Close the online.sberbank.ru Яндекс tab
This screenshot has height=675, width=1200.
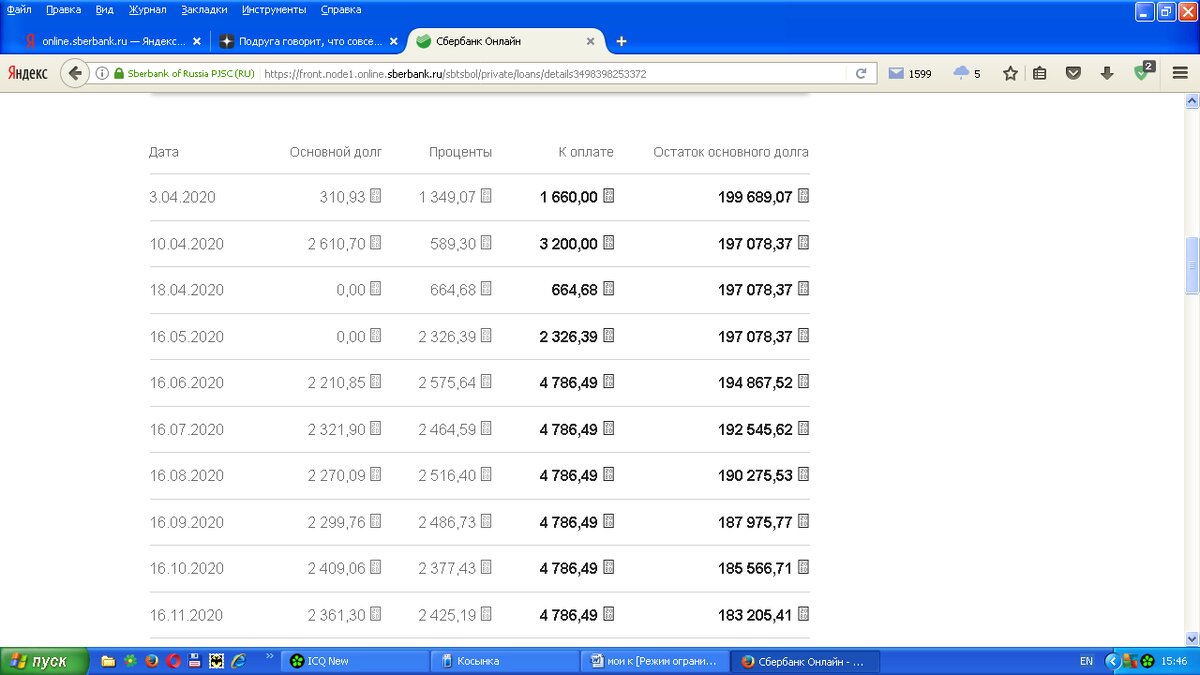pos(196,41)
